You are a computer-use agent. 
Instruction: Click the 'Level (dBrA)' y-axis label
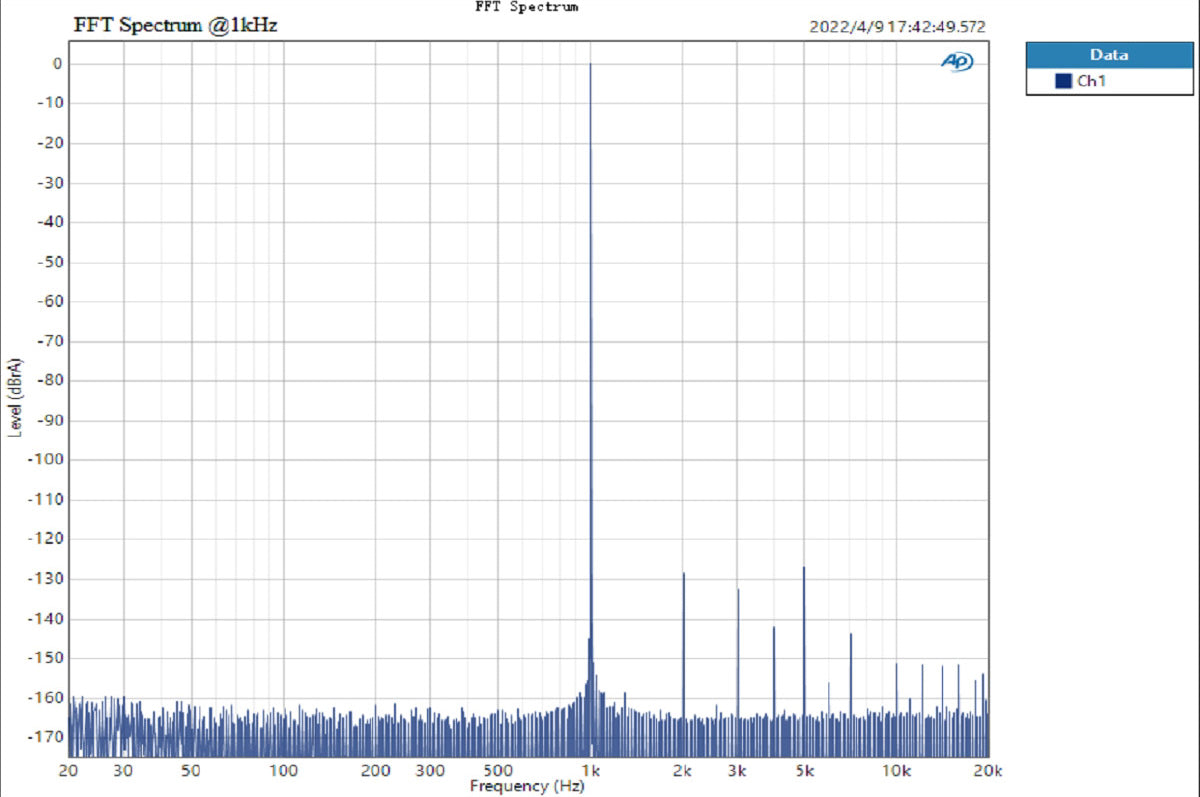[15, 396]
